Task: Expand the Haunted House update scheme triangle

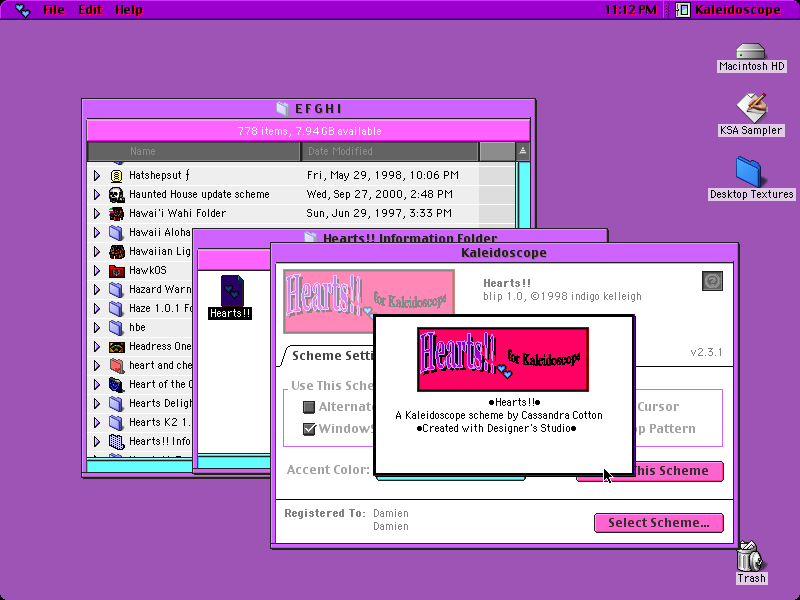Action: 97,194
